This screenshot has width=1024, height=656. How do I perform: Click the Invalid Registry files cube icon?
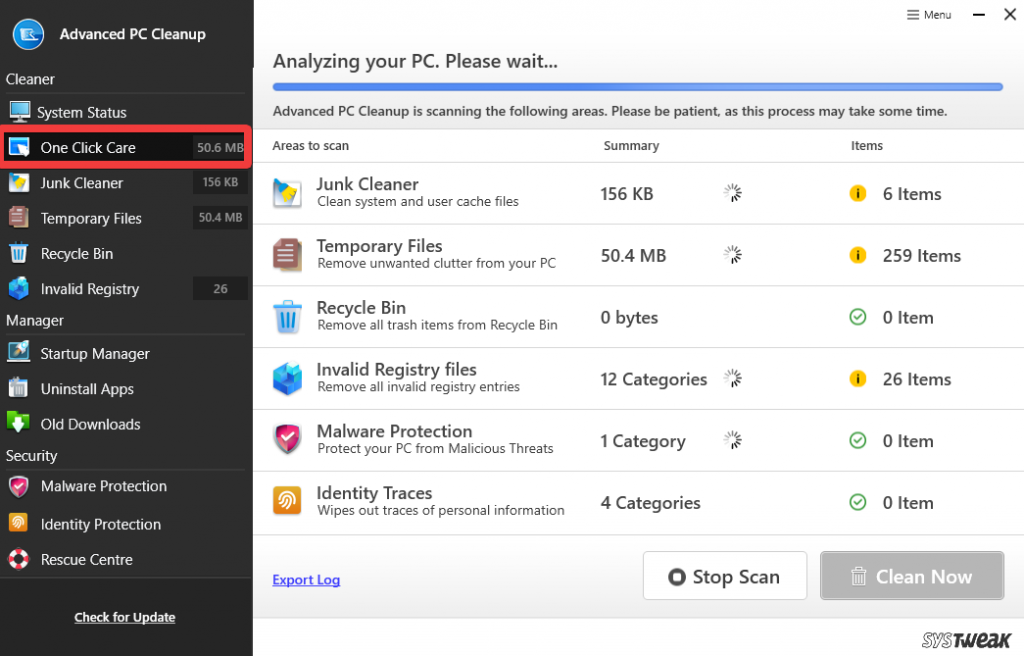(x=287, y=378)
